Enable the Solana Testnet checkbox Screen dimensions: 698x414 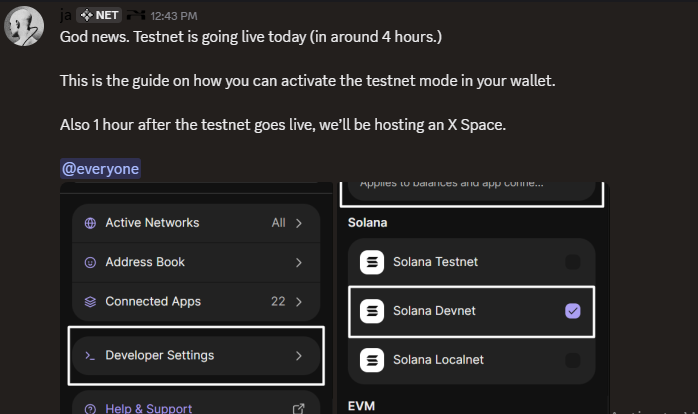(572, 262)
